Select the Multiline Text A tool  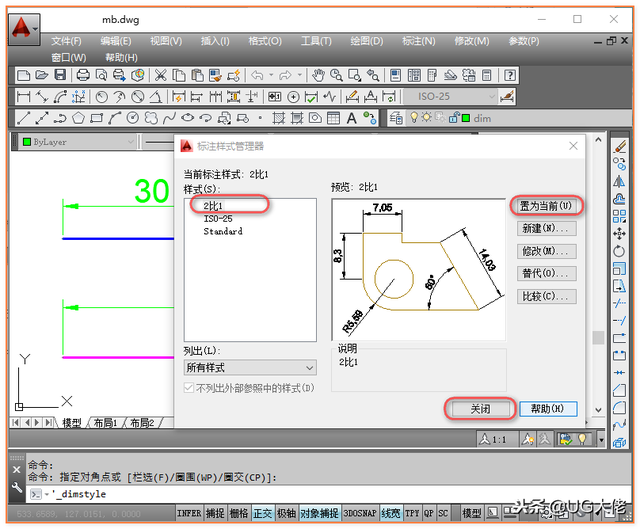(351, 118)
